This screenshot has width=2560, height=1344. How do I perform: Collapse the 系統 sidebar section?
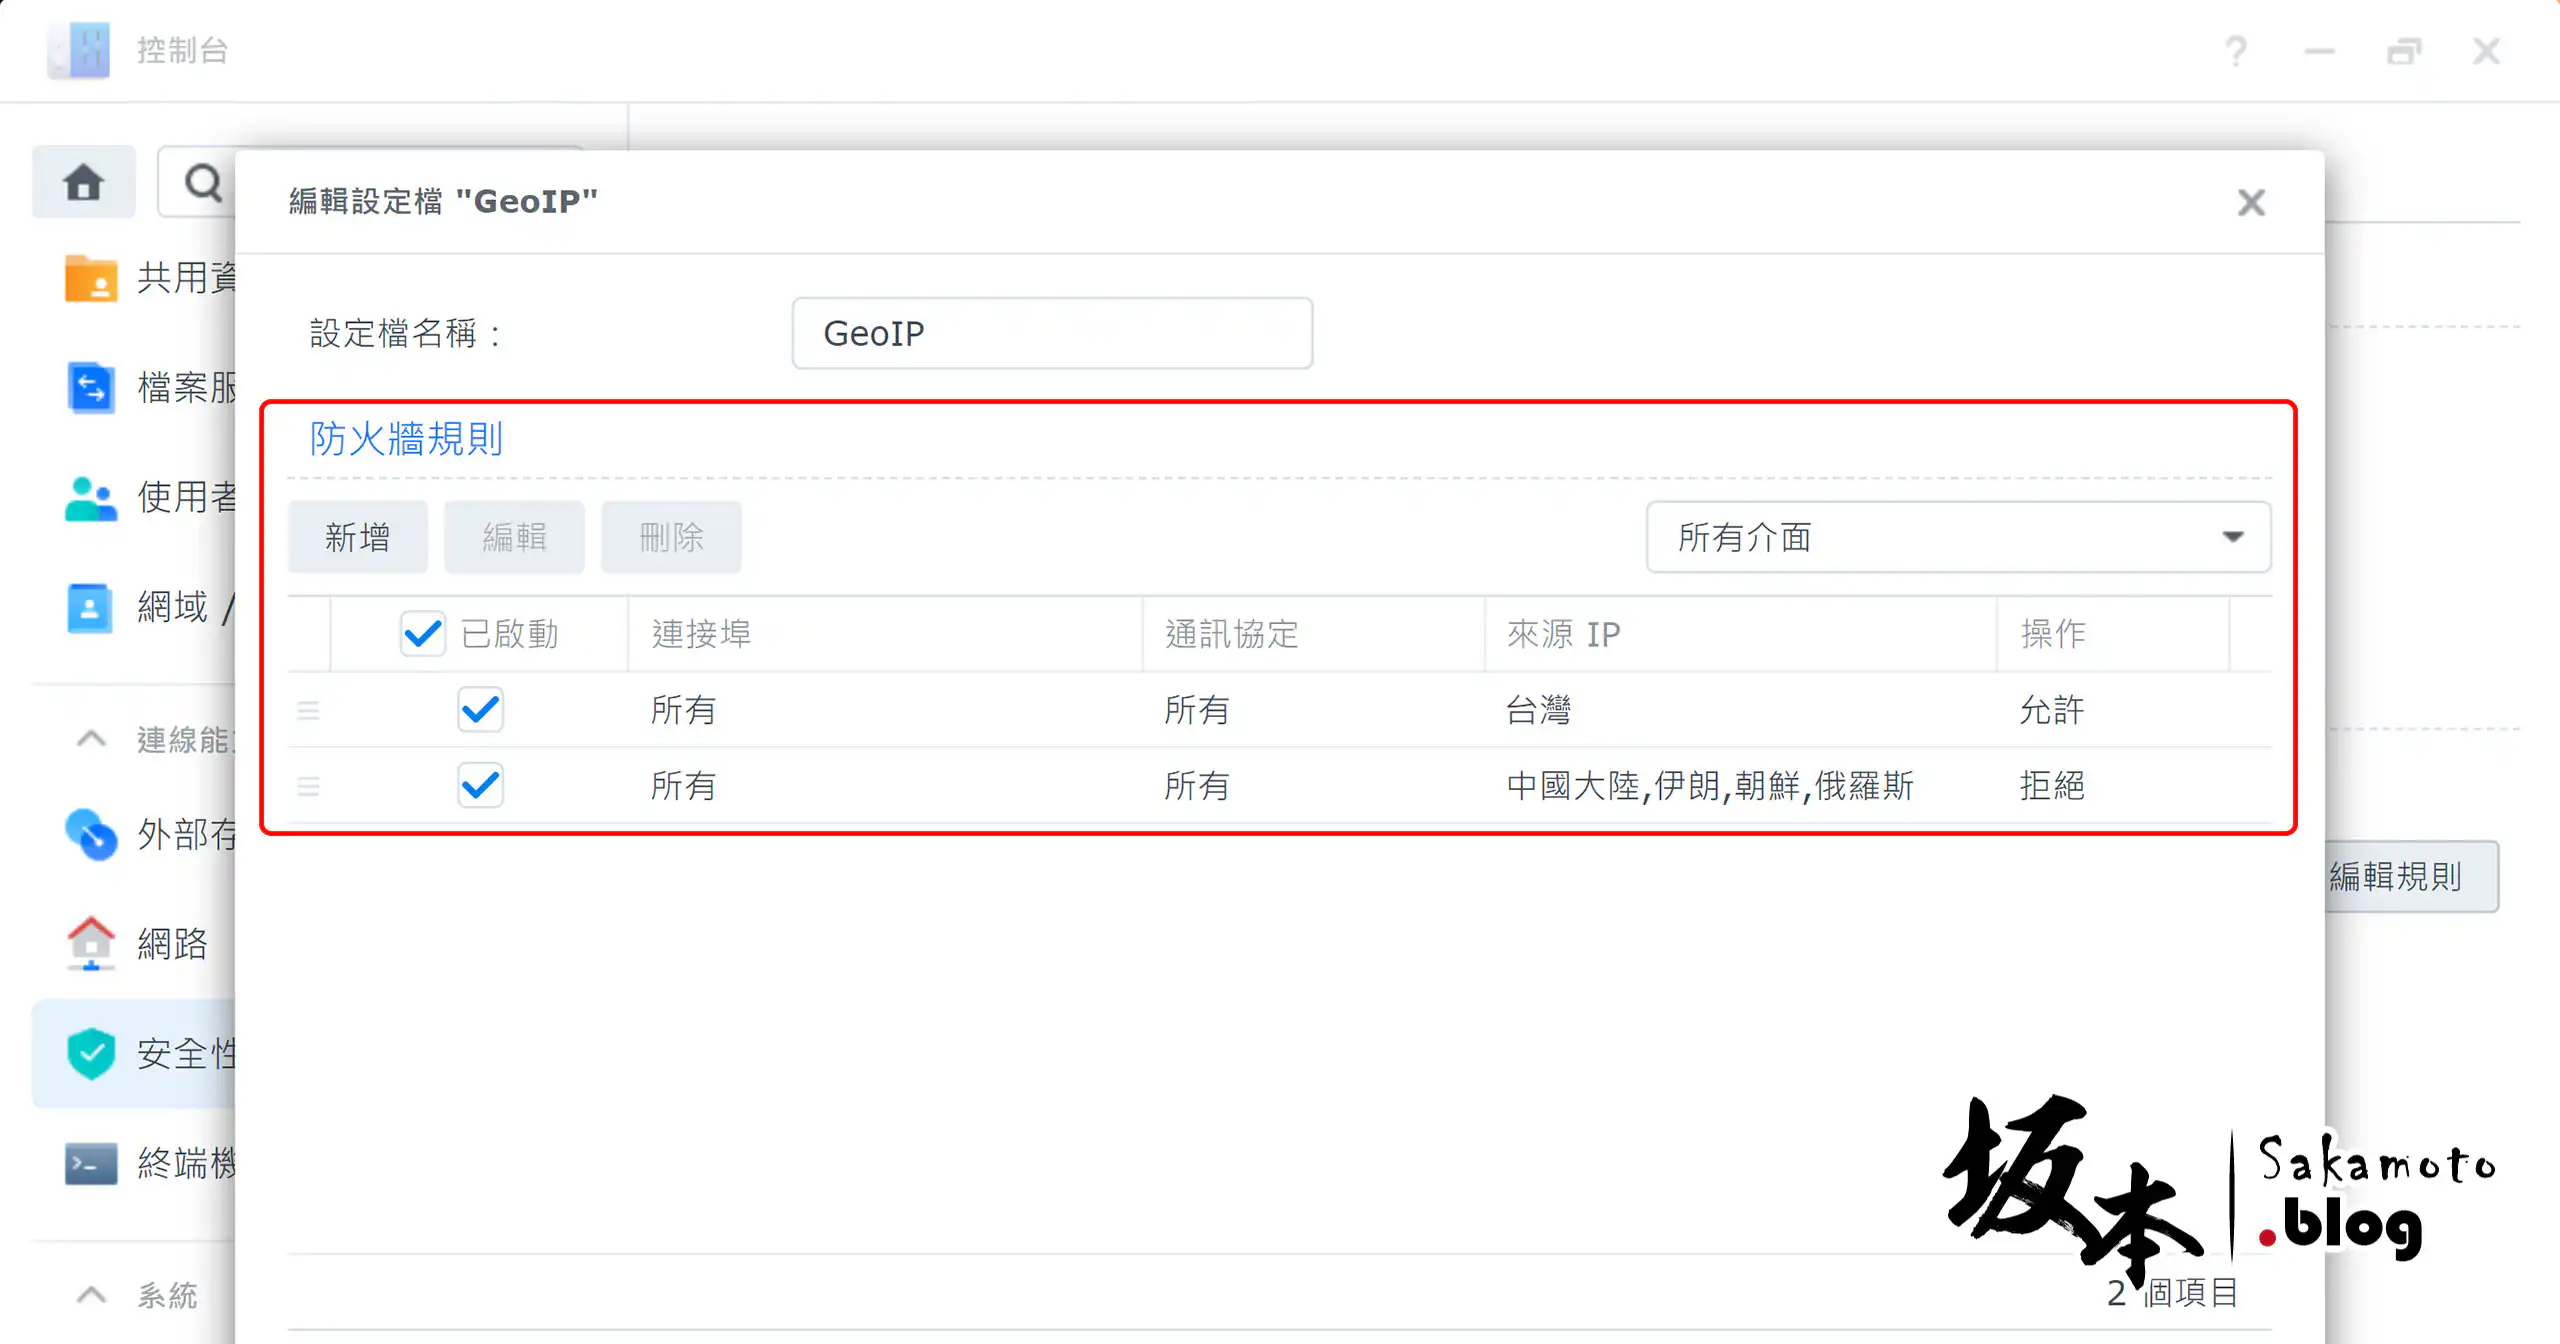[x=91, y=1295]
